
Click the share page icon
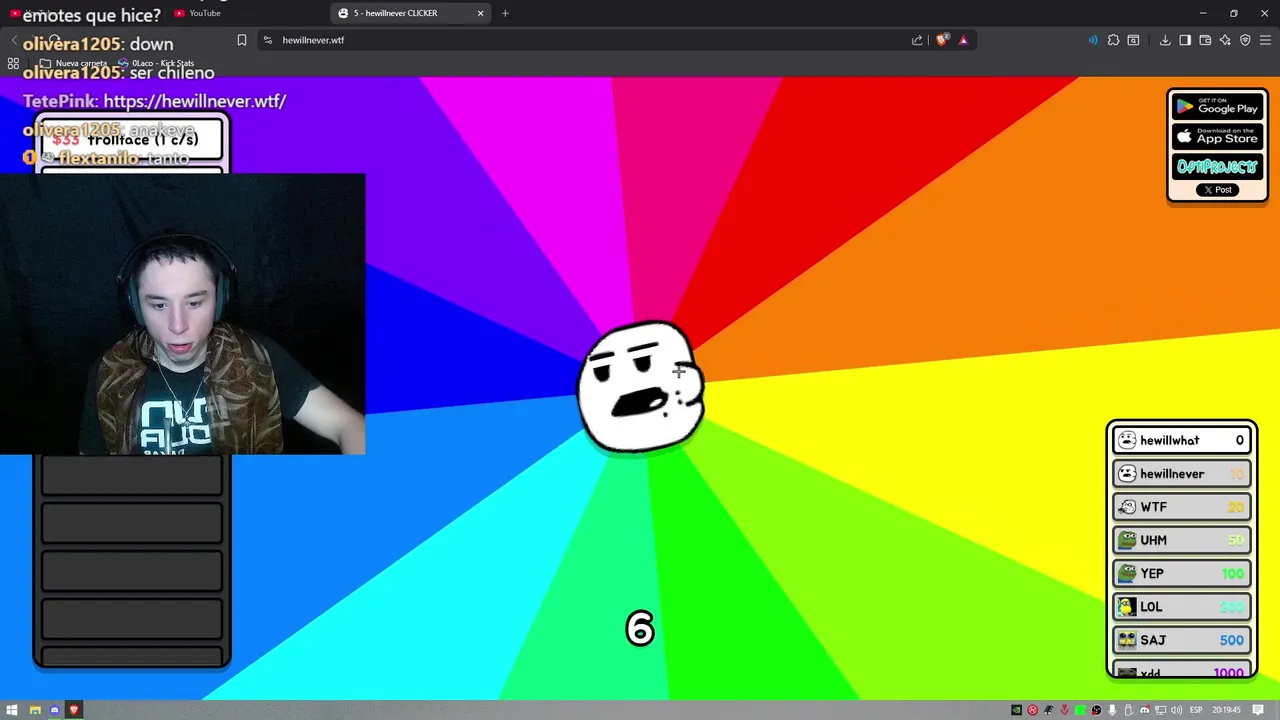point(917,40)
